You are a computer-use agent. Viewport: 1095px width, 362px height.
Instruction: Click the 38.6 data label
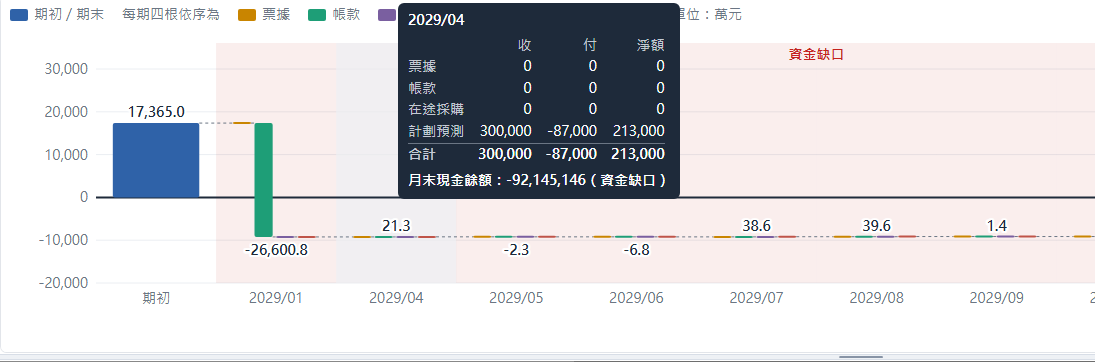(756, 225)
